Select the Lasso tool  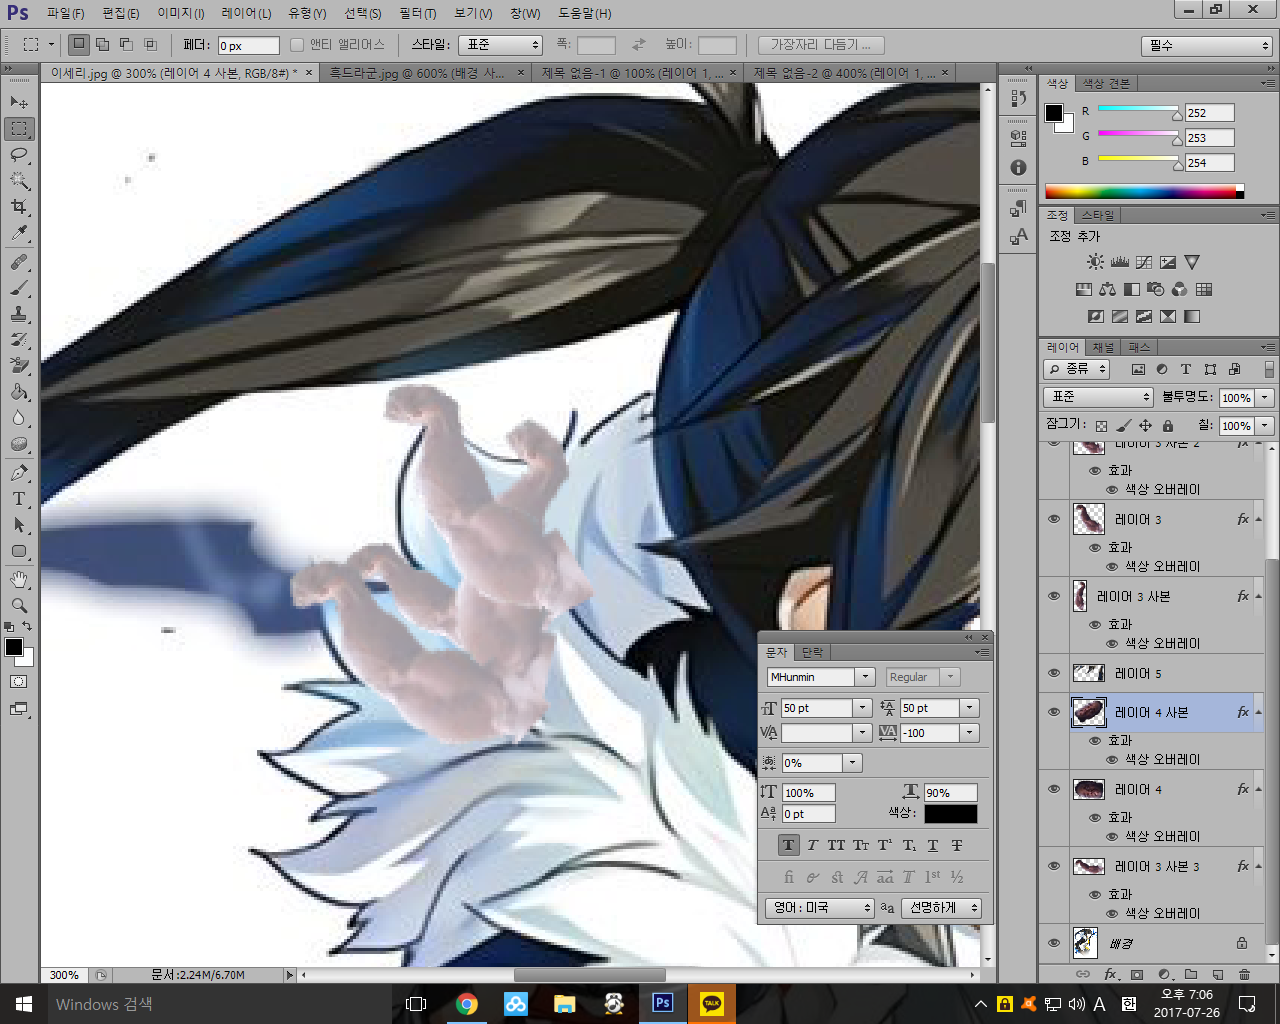(x=19, y=155)
